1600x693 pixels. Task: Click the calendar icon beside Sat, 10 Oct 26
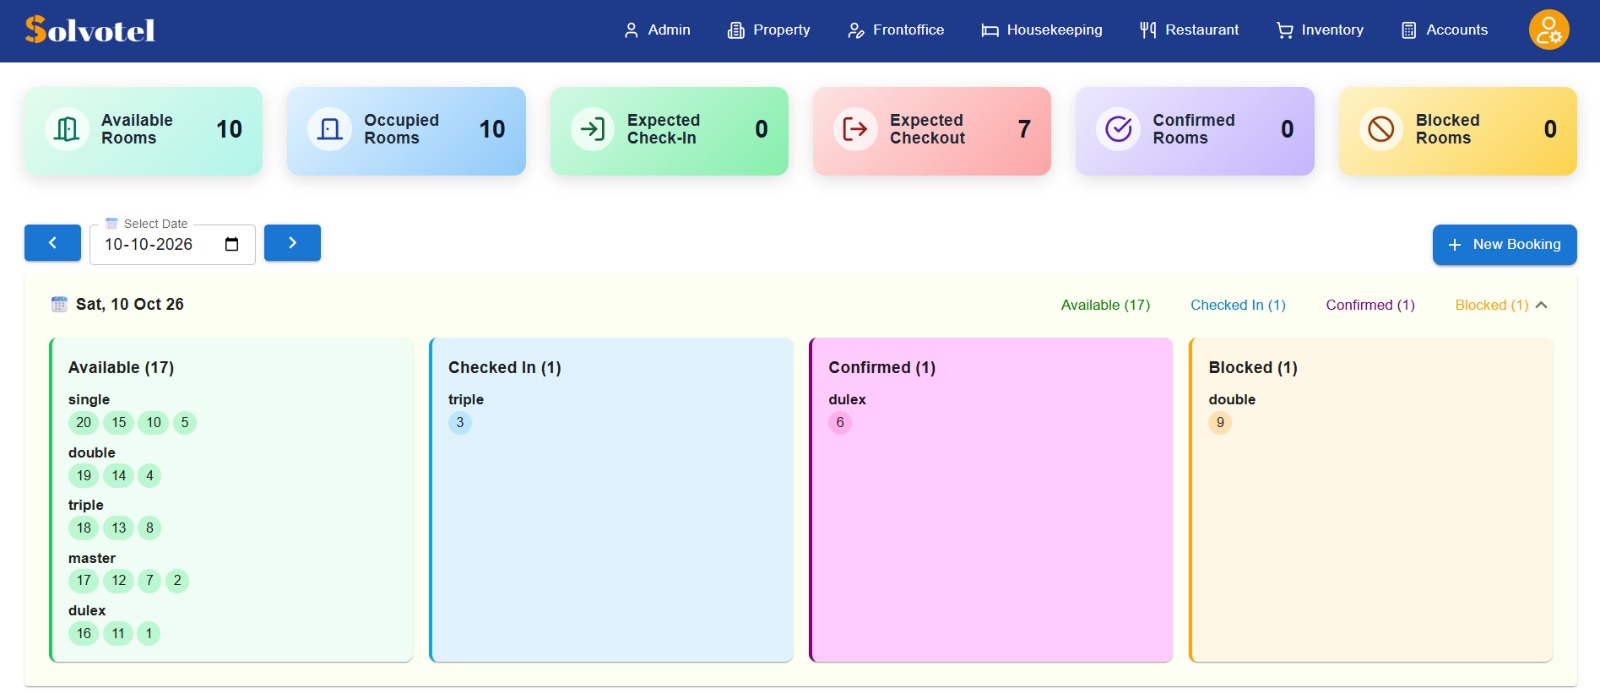59,304
